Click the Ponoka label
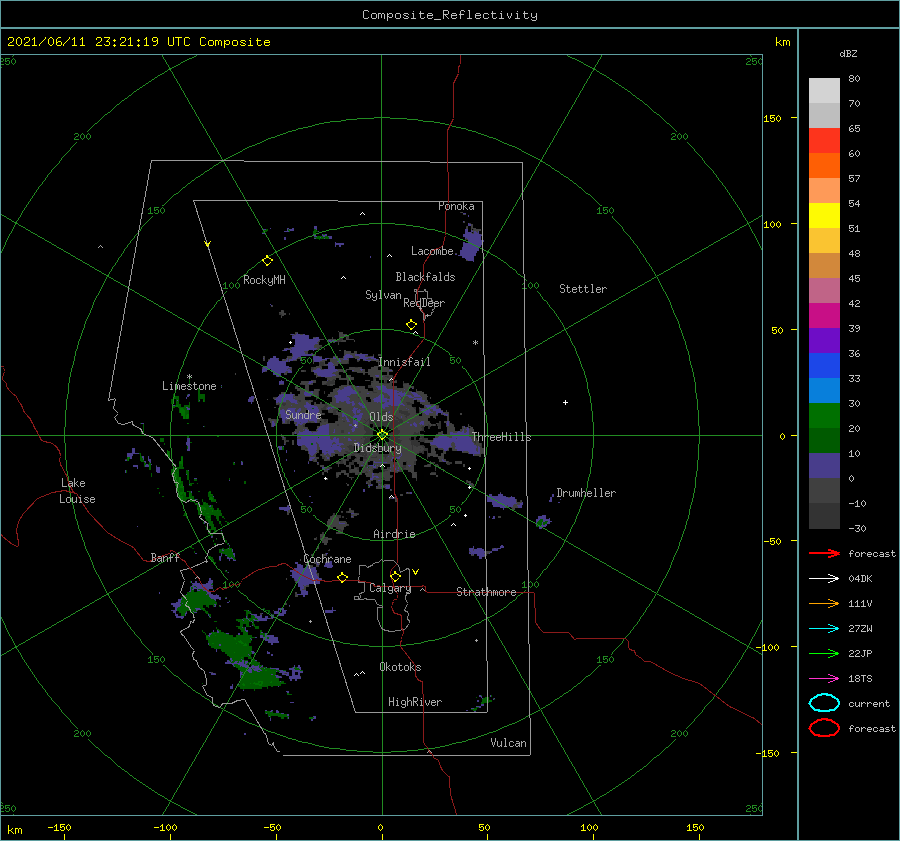 point(456,206)
